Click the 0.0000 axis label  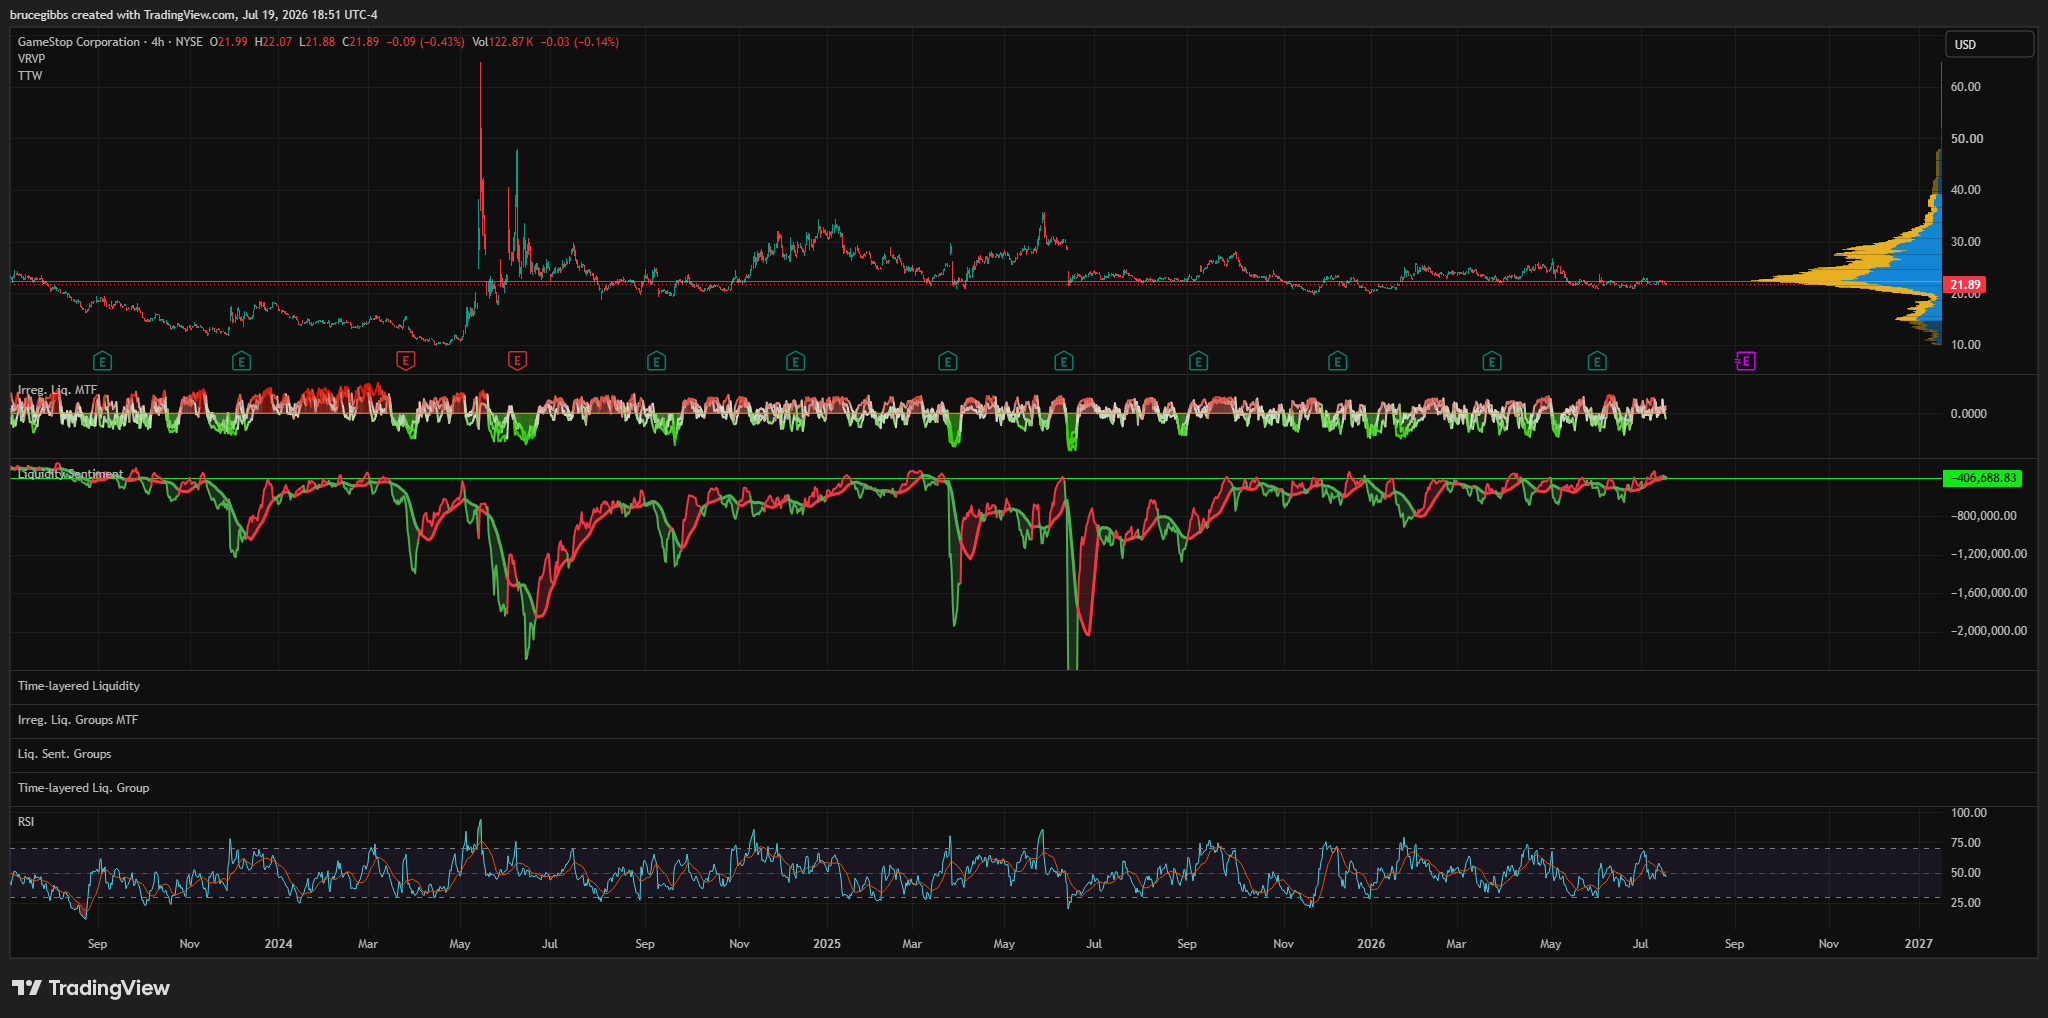click(1969, 414)
